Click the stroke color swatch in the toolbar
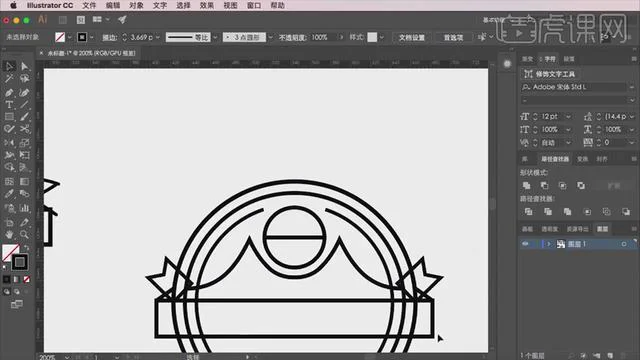The height and width of the screenshot is (360, 640). tap(20, 262)
